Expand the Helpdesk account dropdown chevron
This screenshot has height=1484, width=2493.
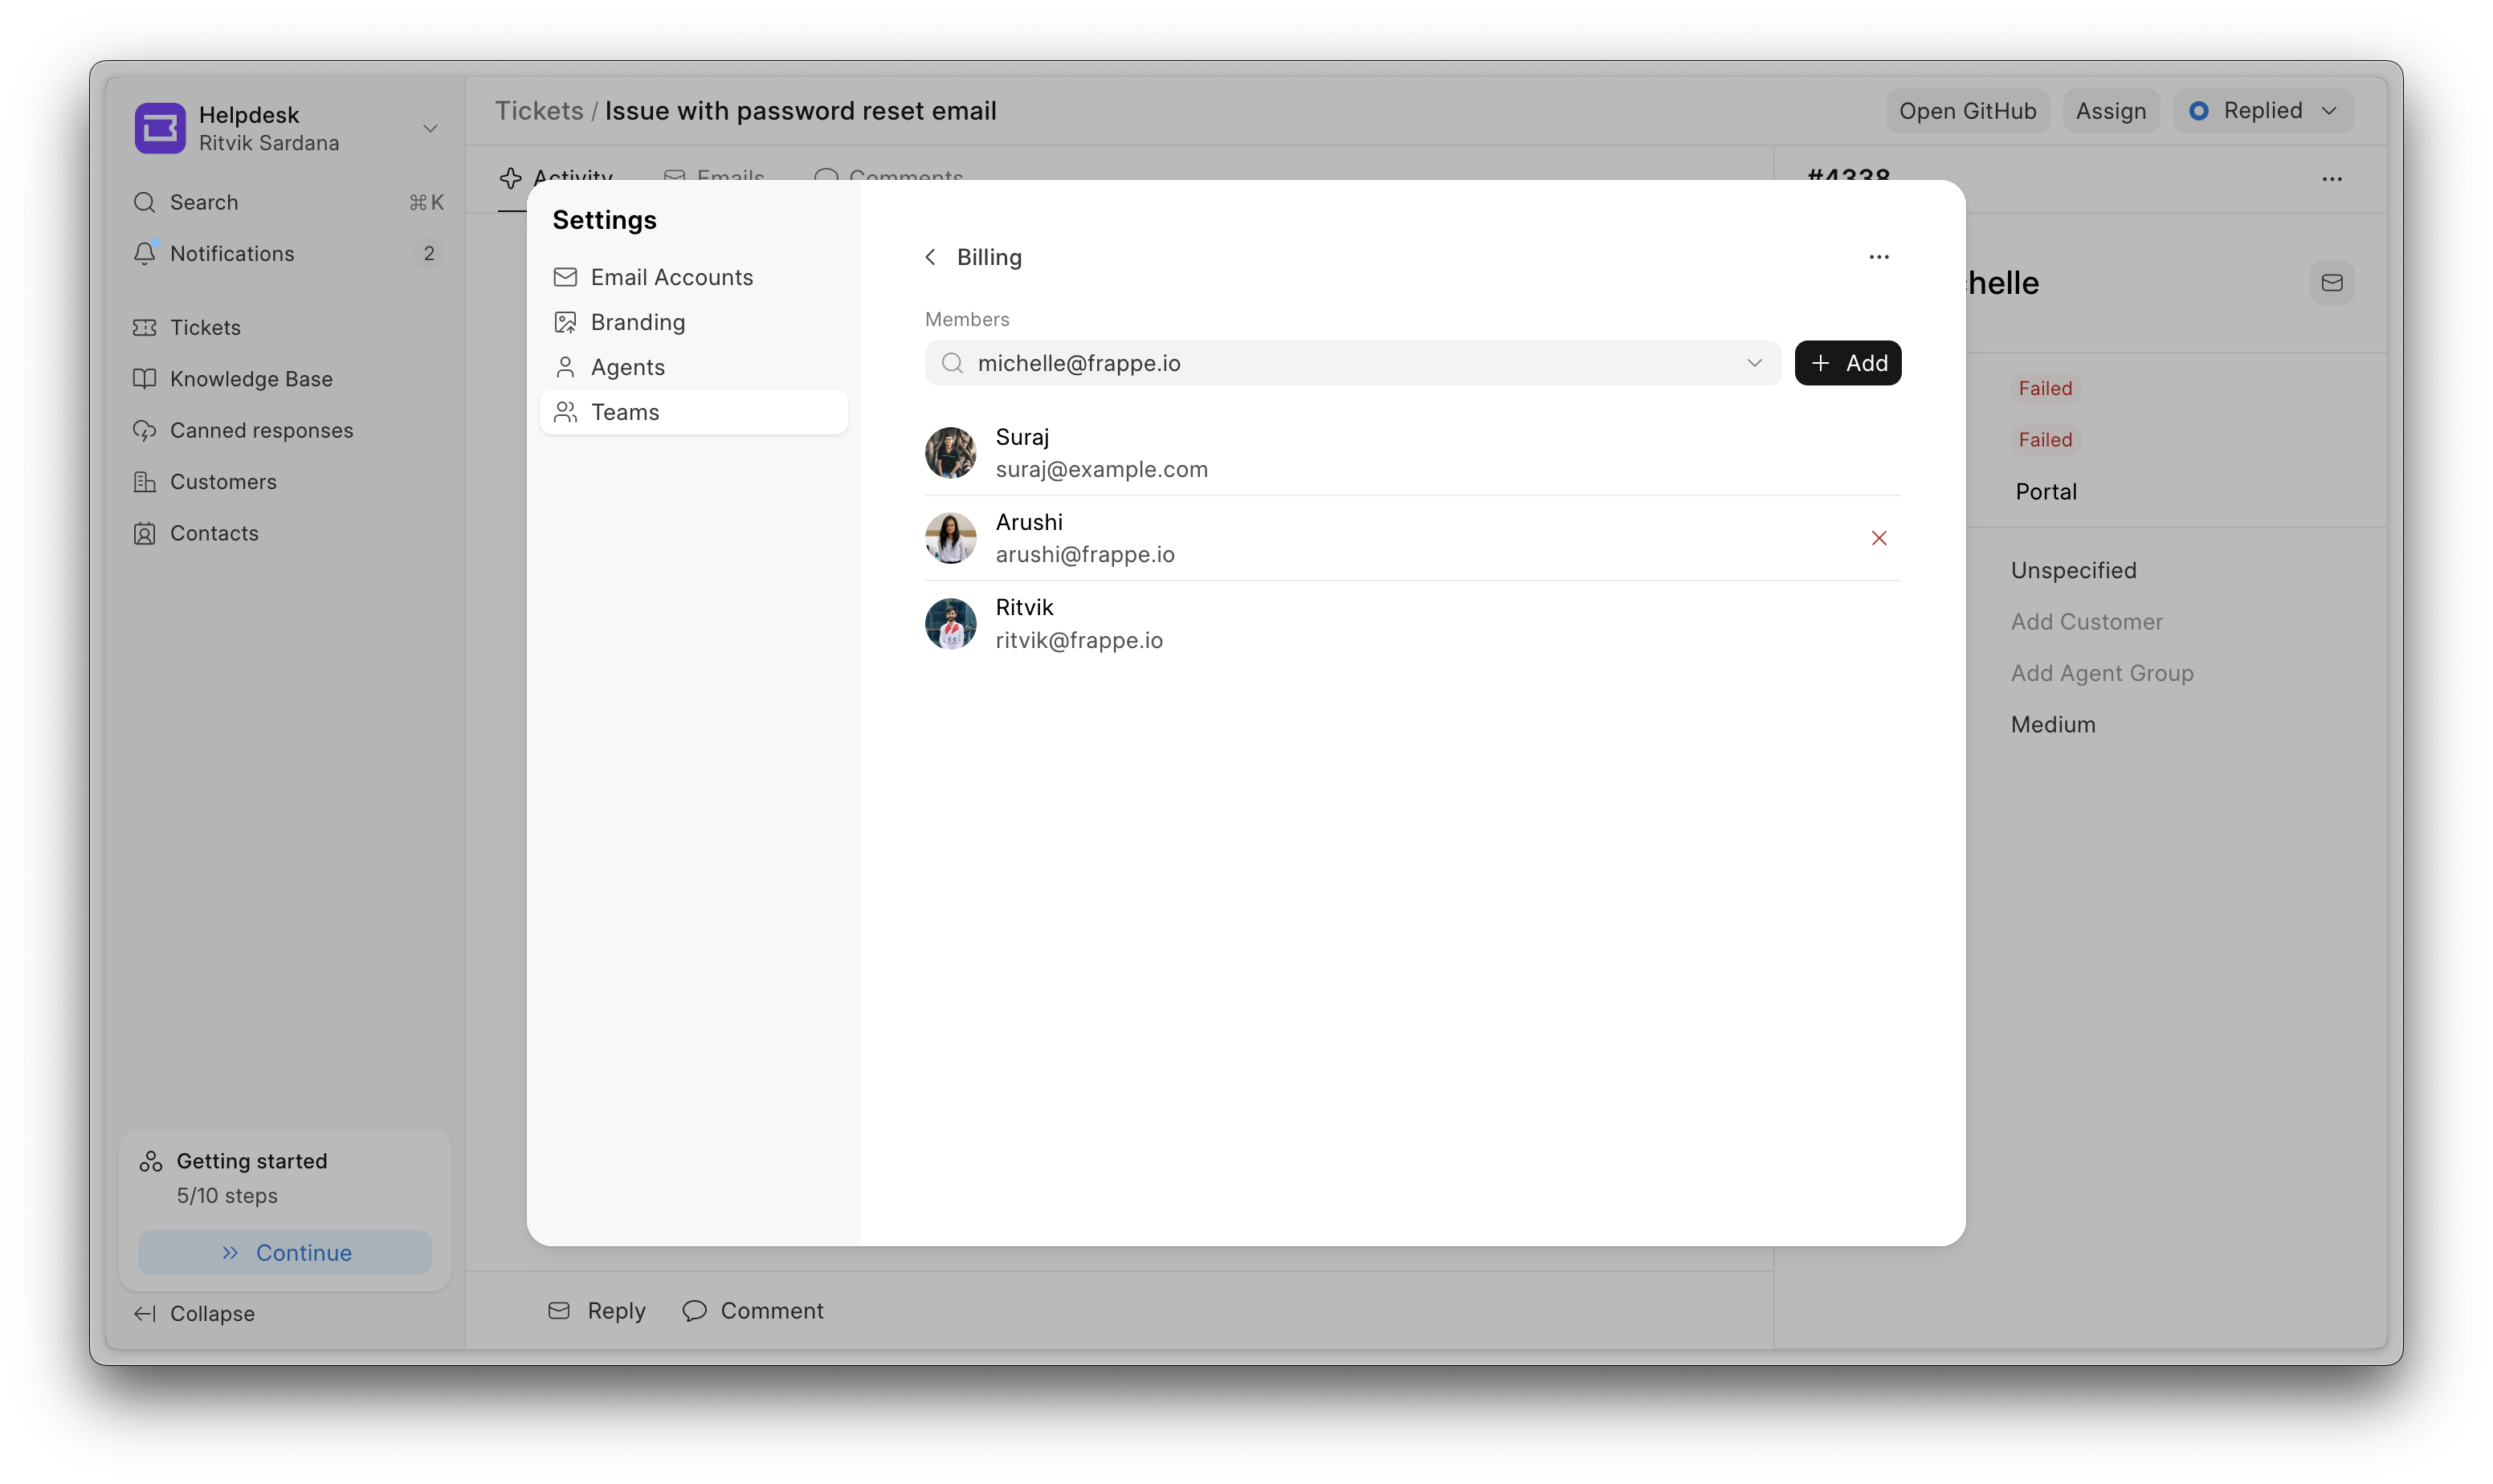click(430, 128)
